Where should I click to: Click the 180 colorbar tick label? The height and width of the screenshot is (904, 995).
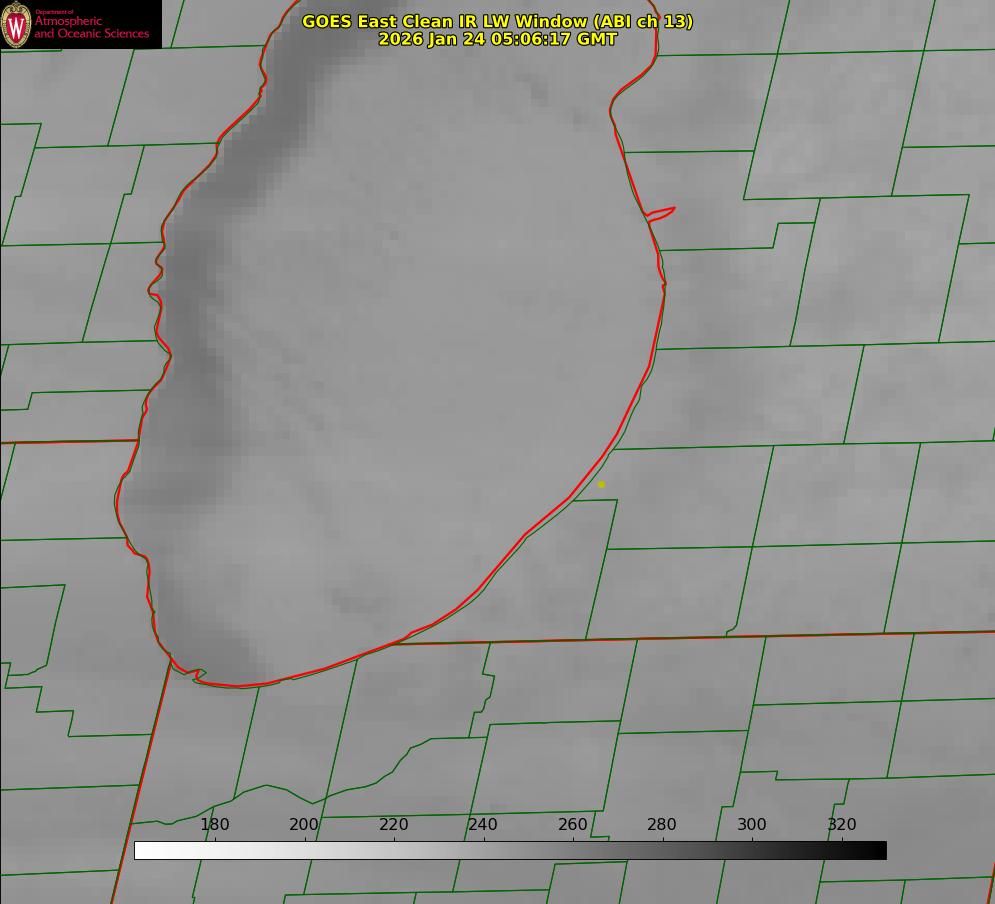(215, 825)
